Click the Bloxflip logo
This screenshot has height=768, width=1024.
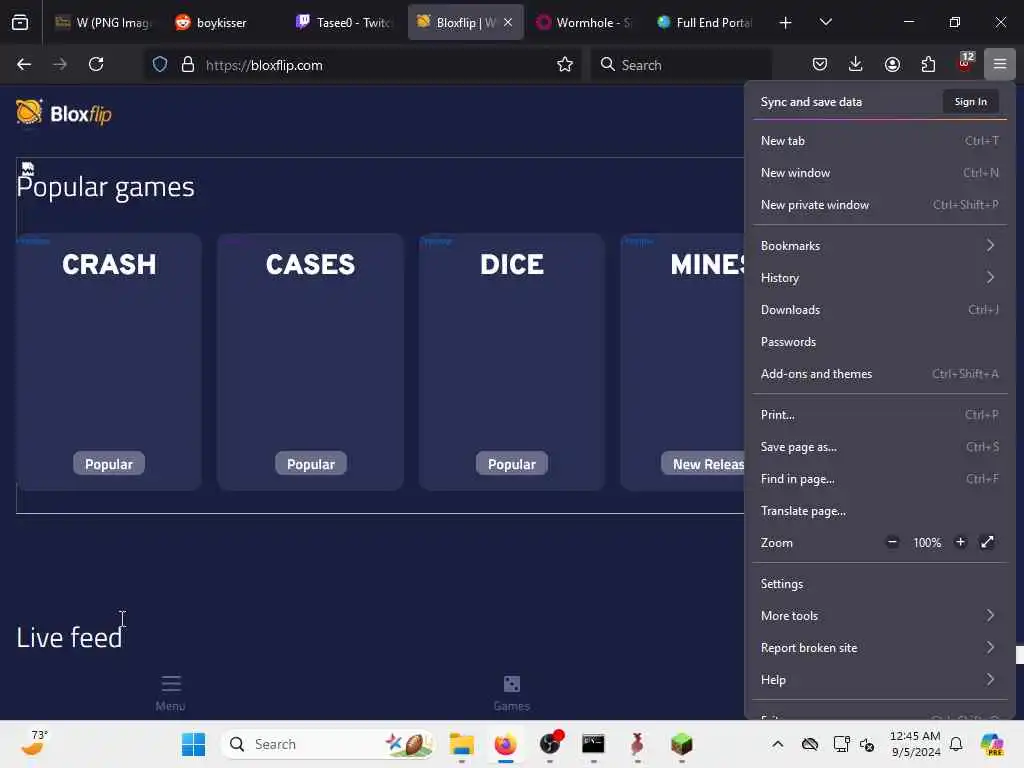(63, 113)
